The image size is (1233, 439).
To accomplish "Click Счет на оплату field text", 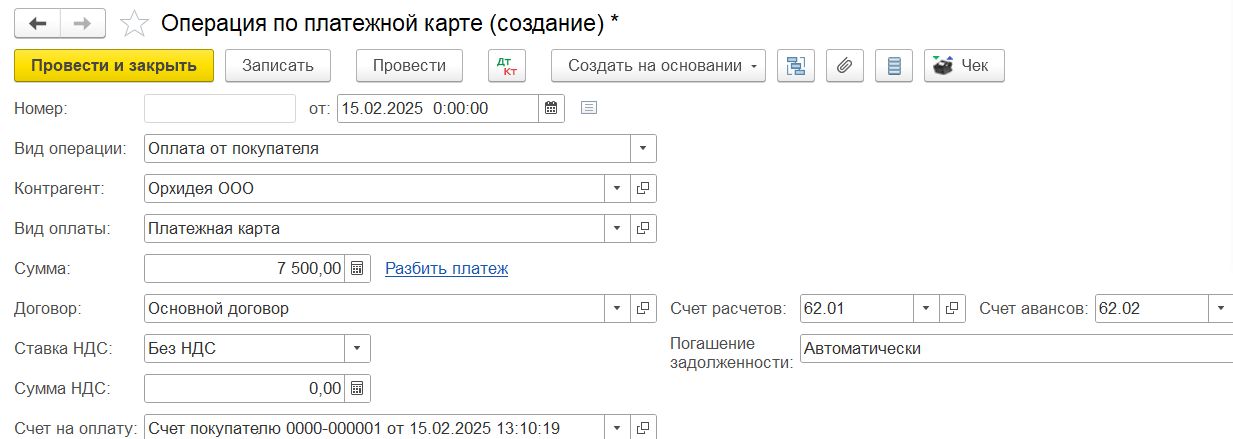I will coord(375,427).
